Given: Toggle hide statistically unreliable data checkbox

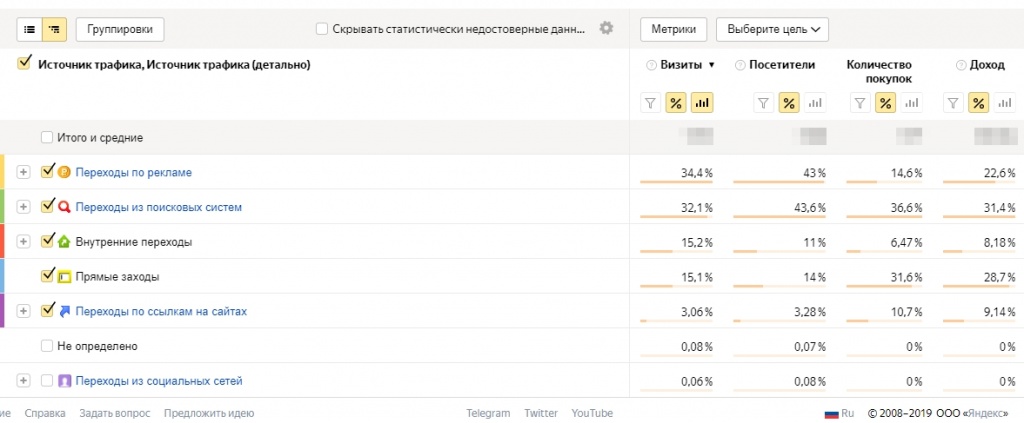Looking at the screenshot, I should pyautogui.click(x=322, y=29).
